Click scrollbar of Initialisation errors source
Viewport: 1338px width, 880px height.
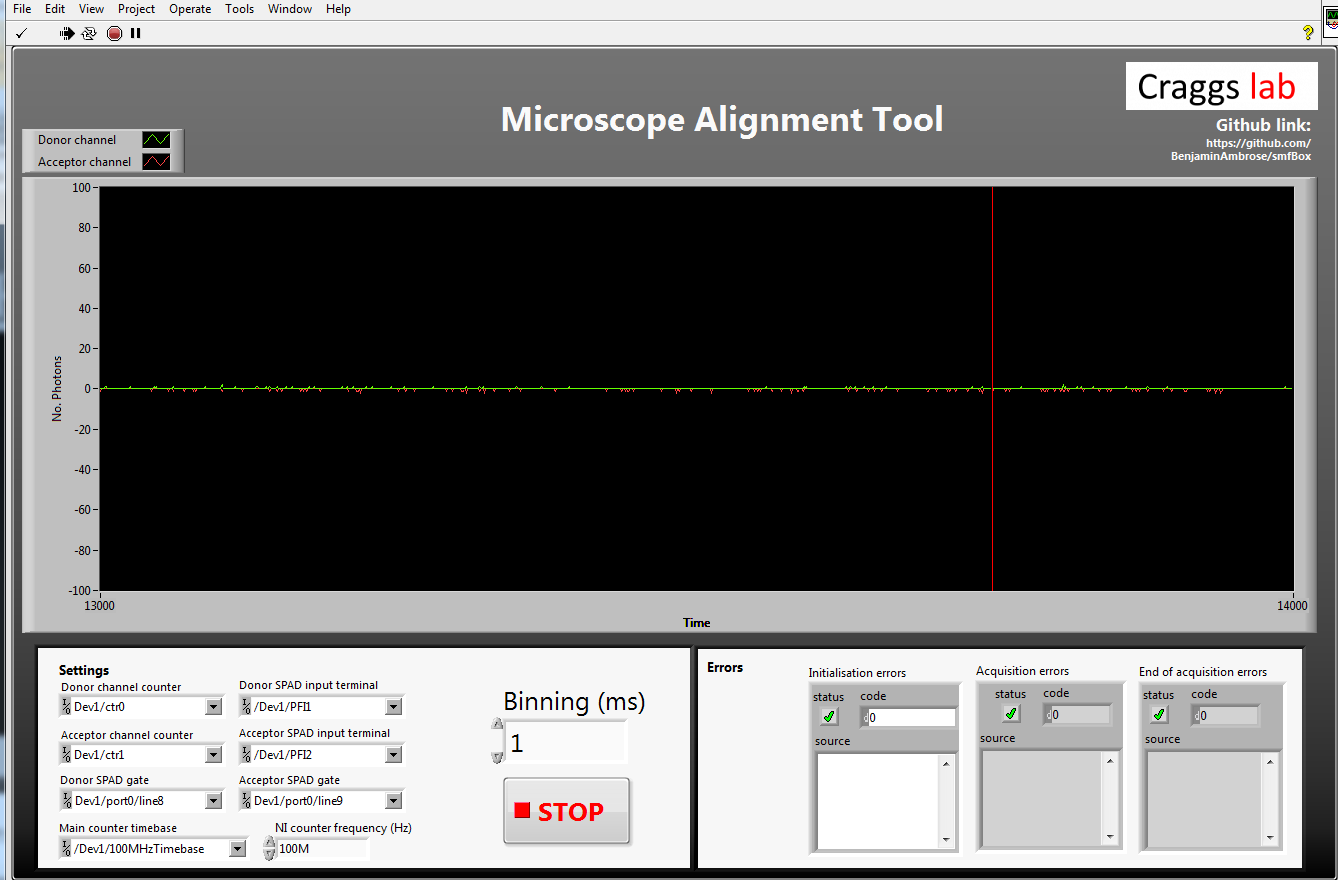coord(946,800)
